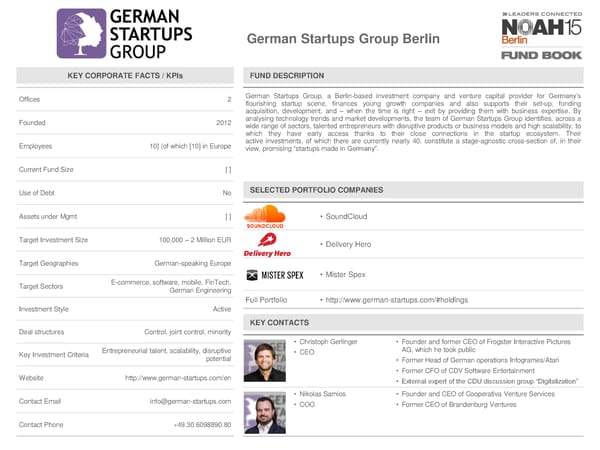Click the Target Investment Size value
Screen dimensions: 600x450
[x=195, y=240]
